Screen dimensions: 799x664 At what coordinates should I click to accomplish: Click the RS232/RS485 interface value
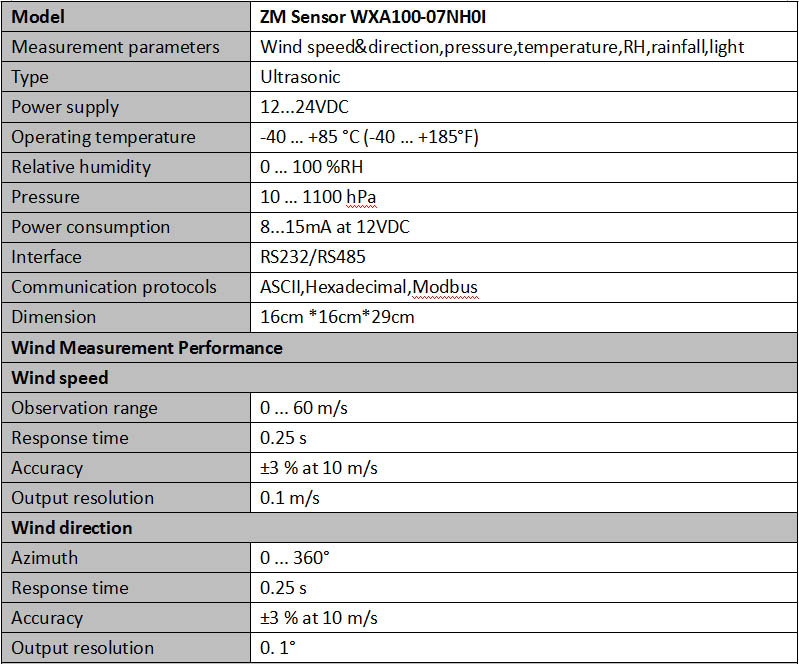(x=312, y=257)
